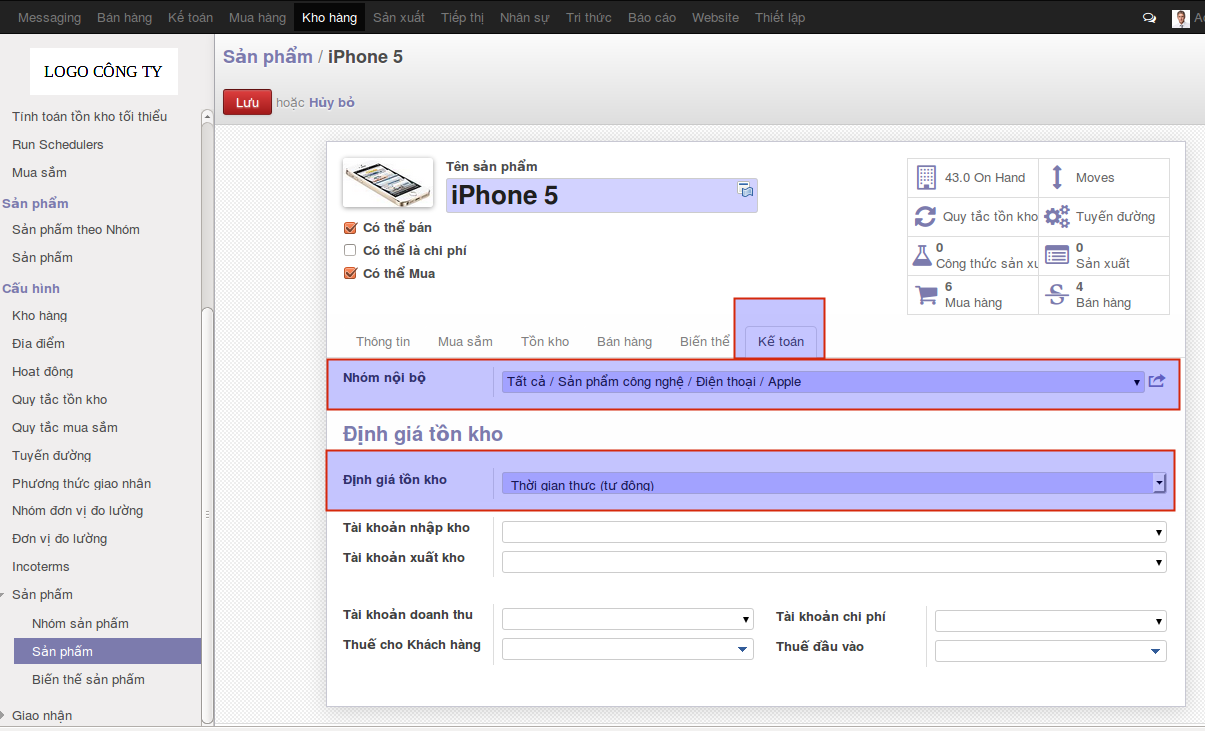Viewport: 1205px width, 731px height.
Task: Open the conversations chat icon in top bar
Action: (x=1149, y=18)
